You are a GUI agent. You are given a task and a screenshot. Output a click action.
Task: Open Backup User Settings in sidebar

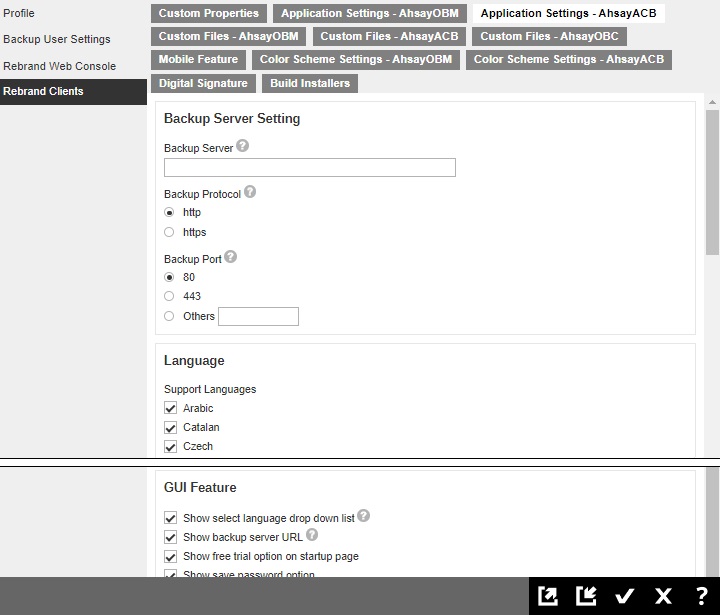click(x=56, y=39)
